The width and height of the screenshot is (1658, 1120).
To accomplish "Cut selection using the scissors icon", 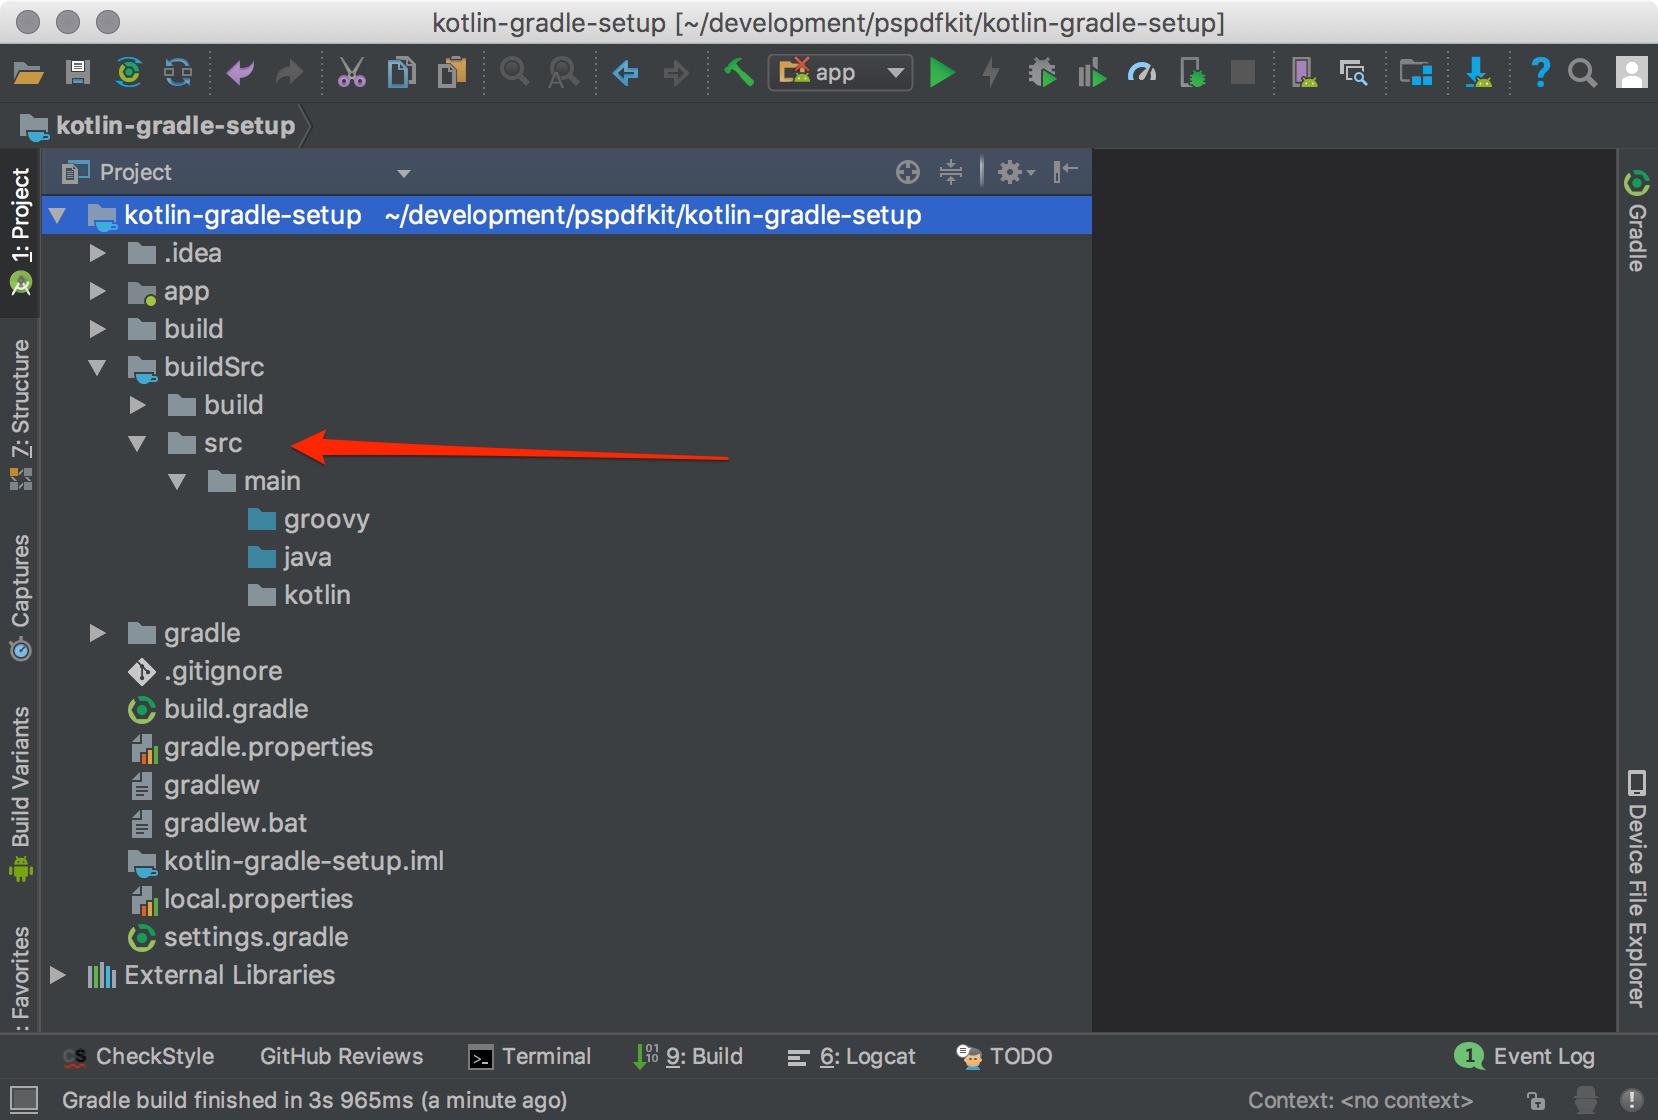I will [x=351, y=72].
